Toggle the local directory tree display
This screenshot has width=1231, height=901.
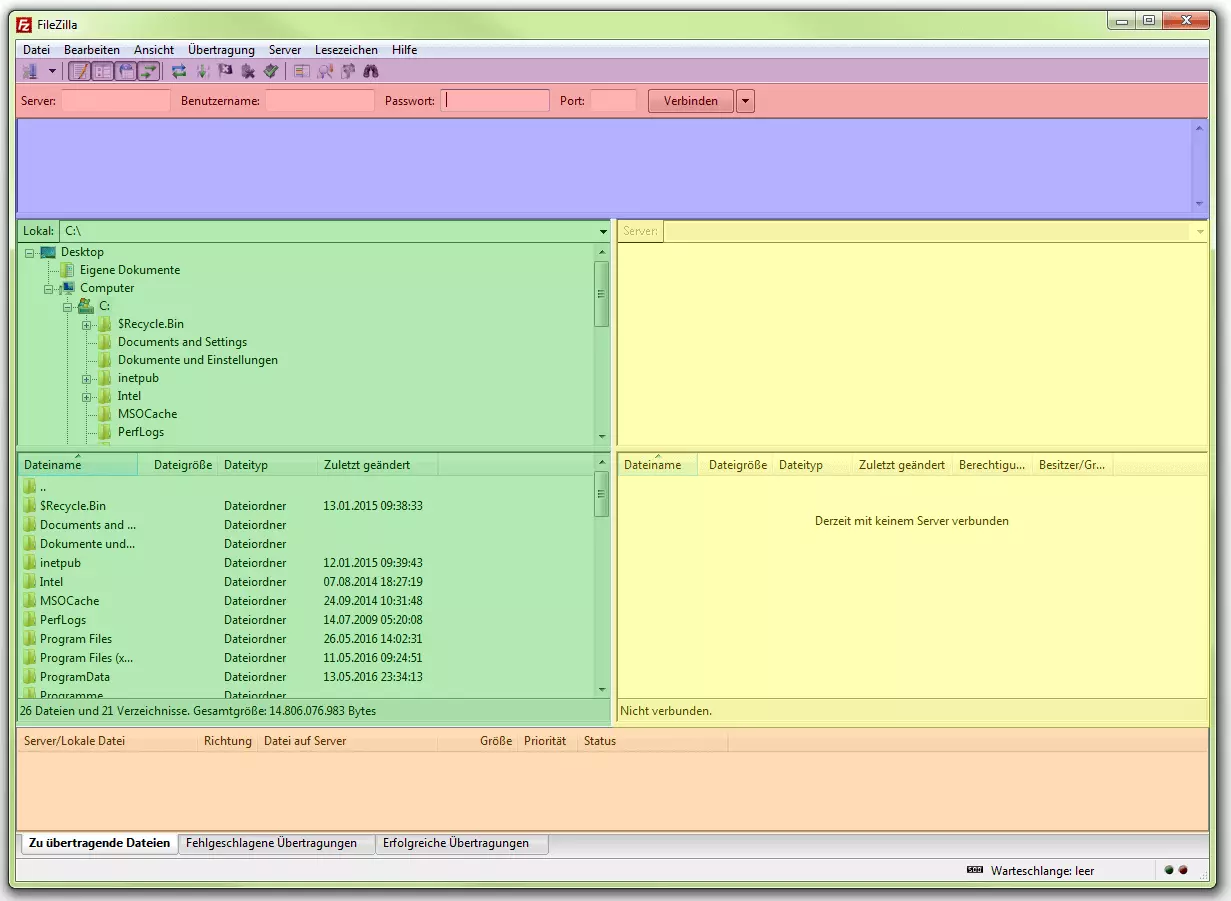pyautogui.click(x=102, y=71)
